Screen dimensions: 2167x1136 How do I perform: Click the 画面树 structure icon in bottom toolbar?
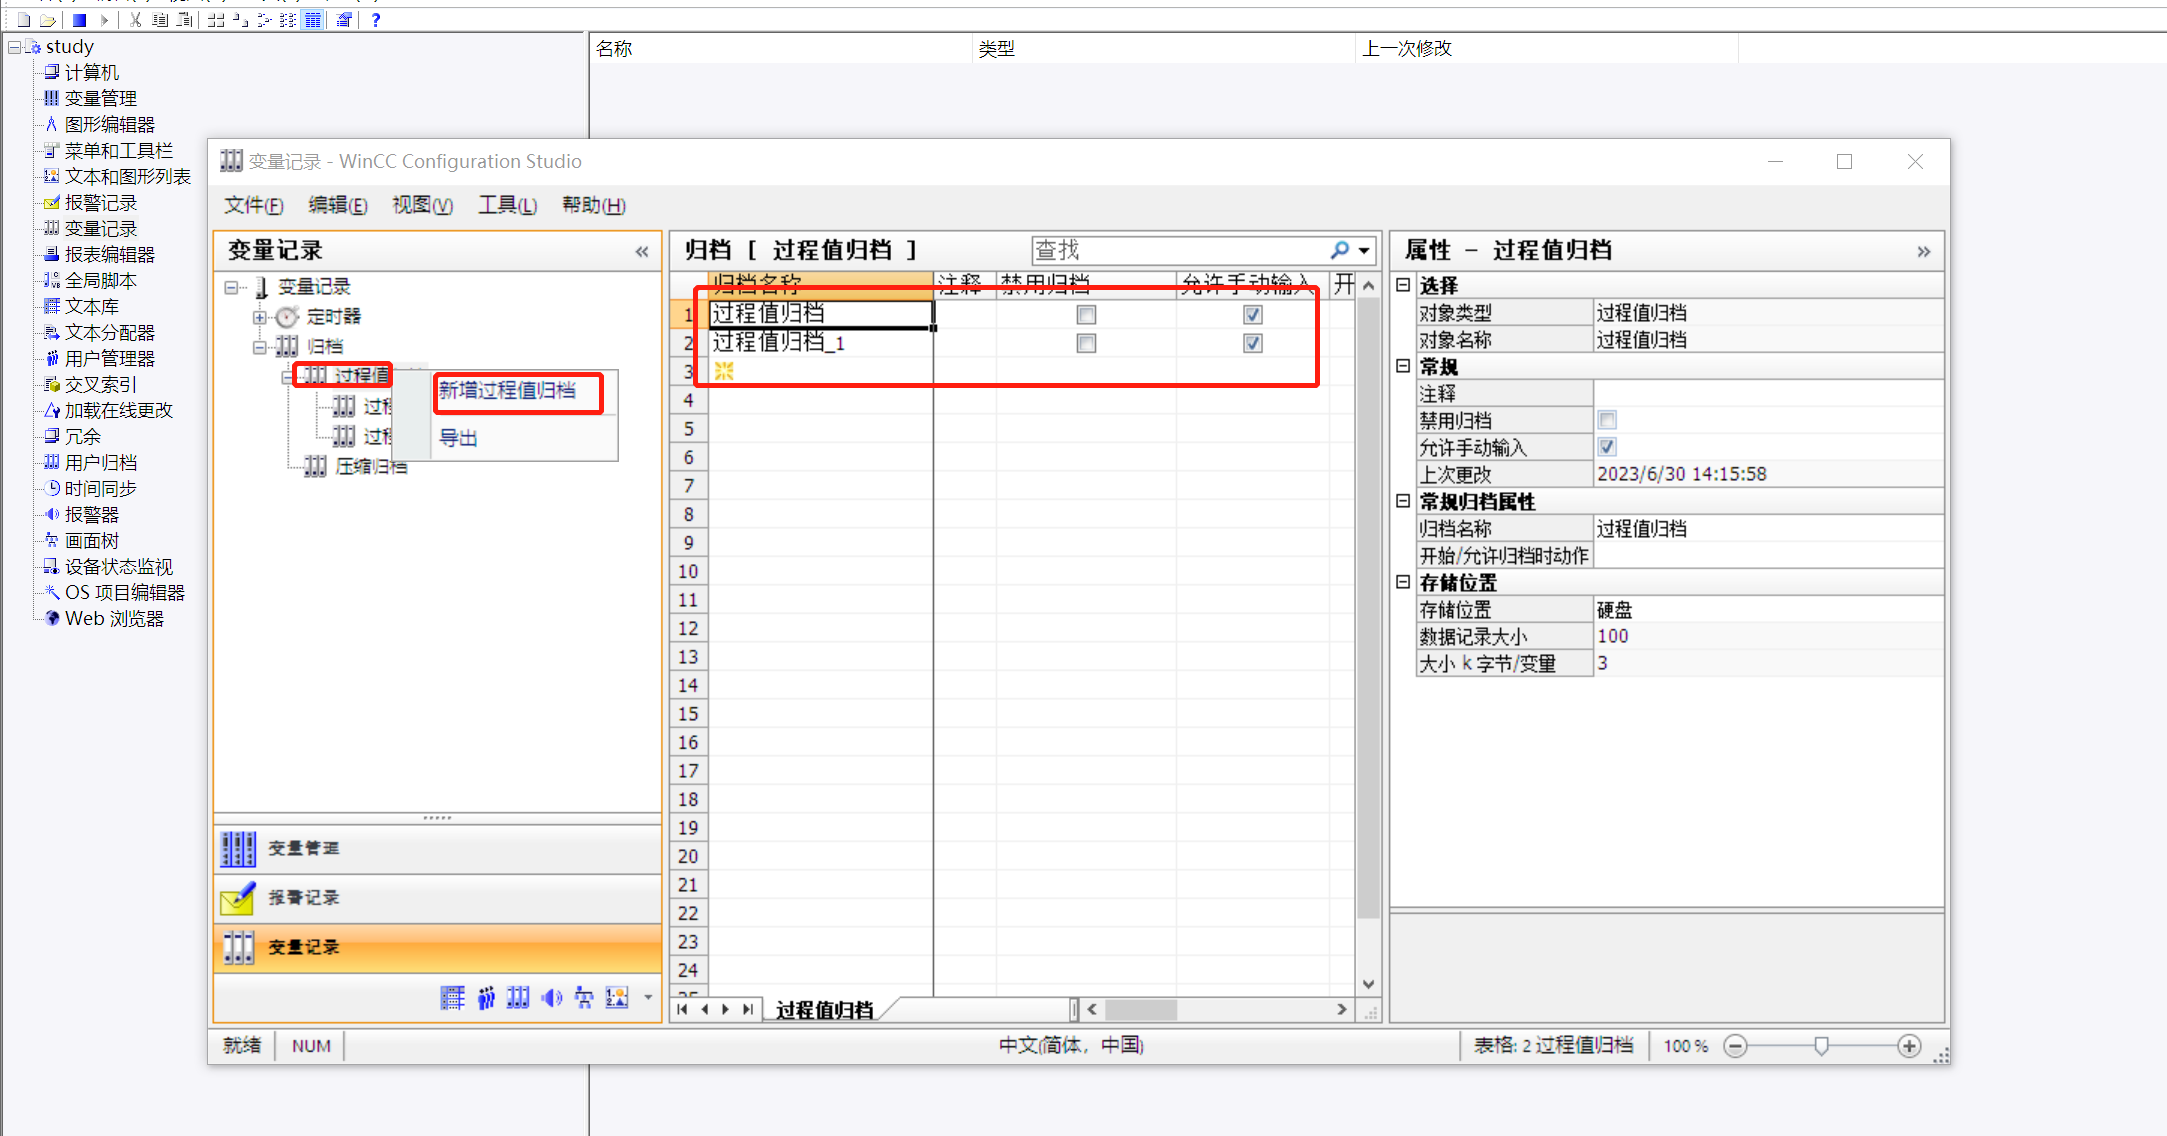point(583,997)
